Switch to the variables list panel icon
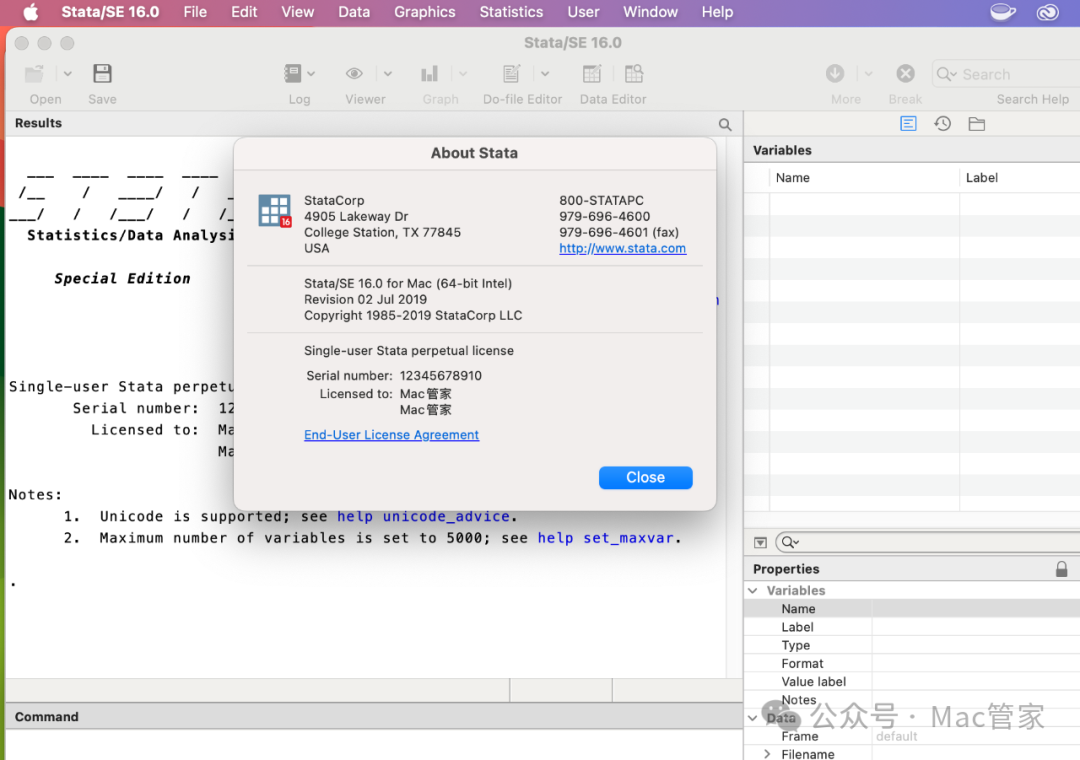The height and width of the screenshot is (760, 1080). pyautogui.click(x=908, y=124)
